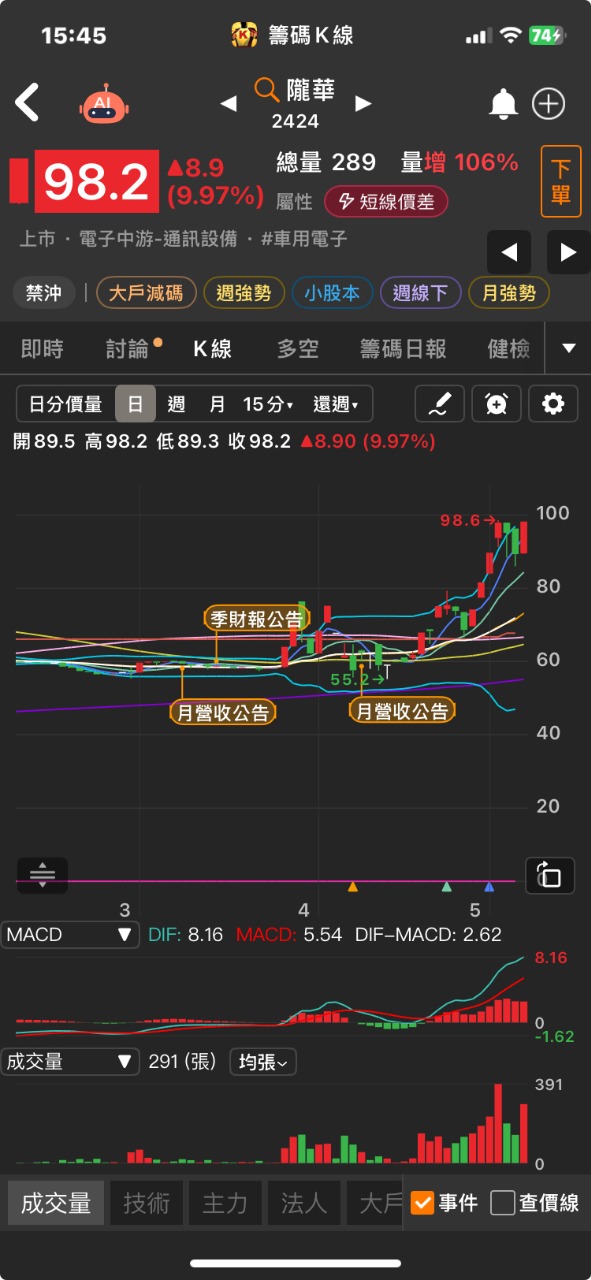Image resolution: width=591 pixels, height=1280 pixels.
Task: Toggle the 事件 checkbox
Action: 443,1203
